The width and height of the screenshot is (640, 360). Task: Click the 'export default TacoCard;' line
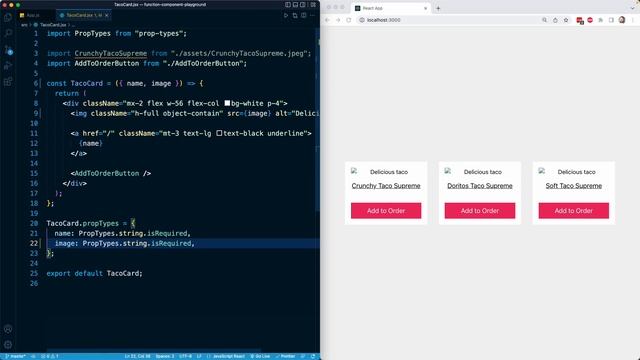click(x=94, y=273)
